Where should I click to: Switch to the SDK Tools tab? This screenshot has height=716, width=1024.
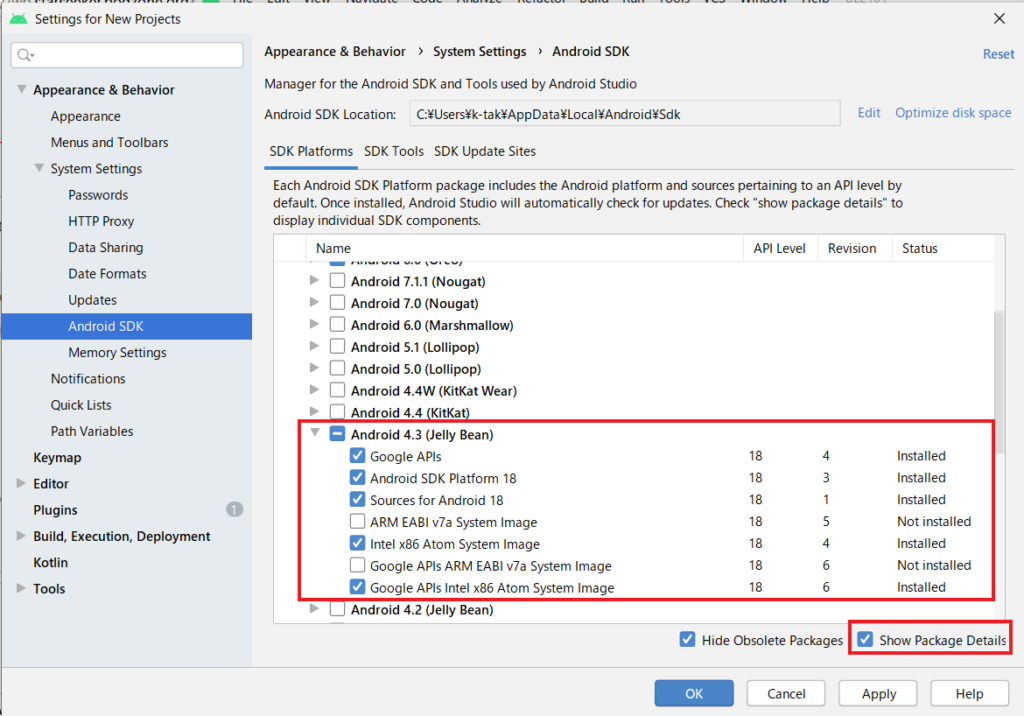coord(394,151)
